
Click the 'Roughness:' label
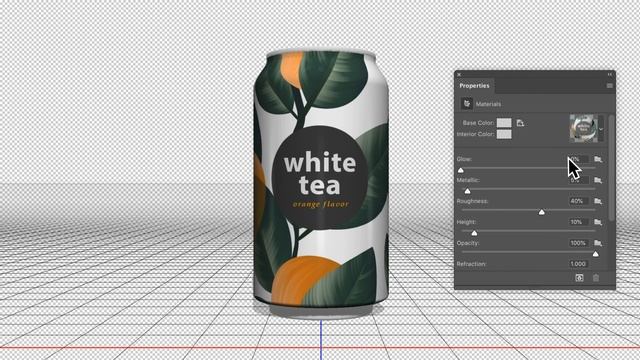click(x=473, y=201)
